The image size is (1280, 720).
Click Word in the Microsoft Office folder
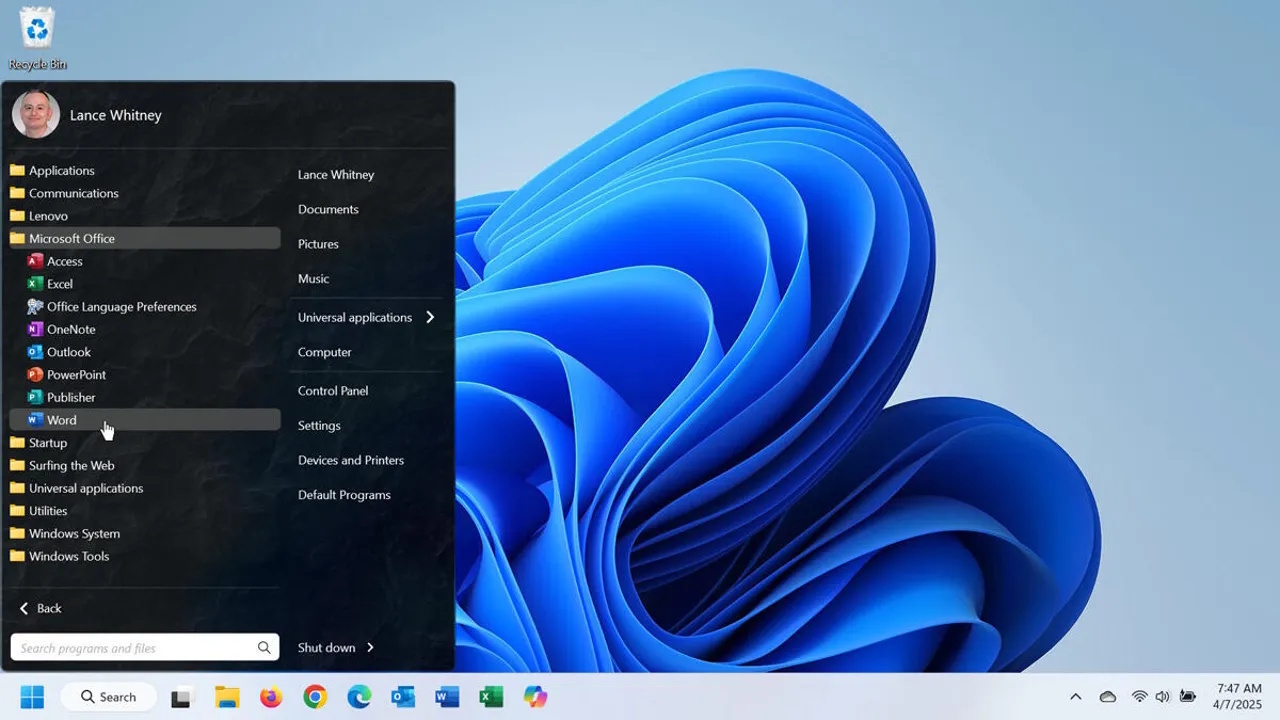pos(61,420)
